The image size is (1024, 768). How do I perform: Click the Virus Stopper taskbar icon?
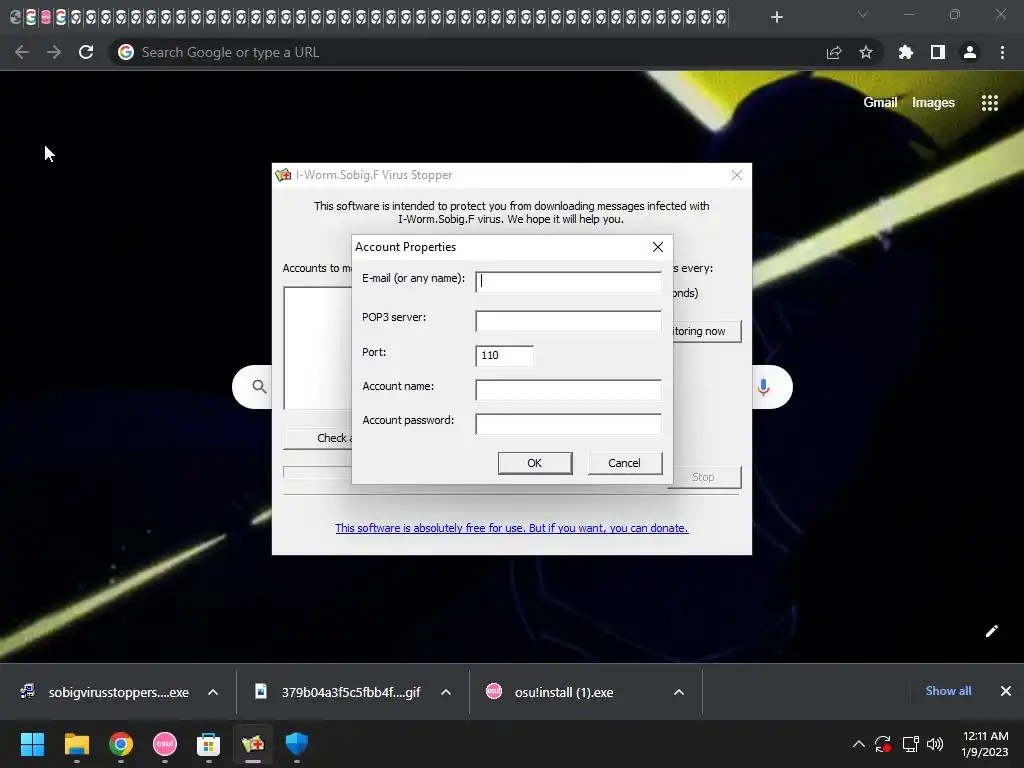click(x=253, y=744)
